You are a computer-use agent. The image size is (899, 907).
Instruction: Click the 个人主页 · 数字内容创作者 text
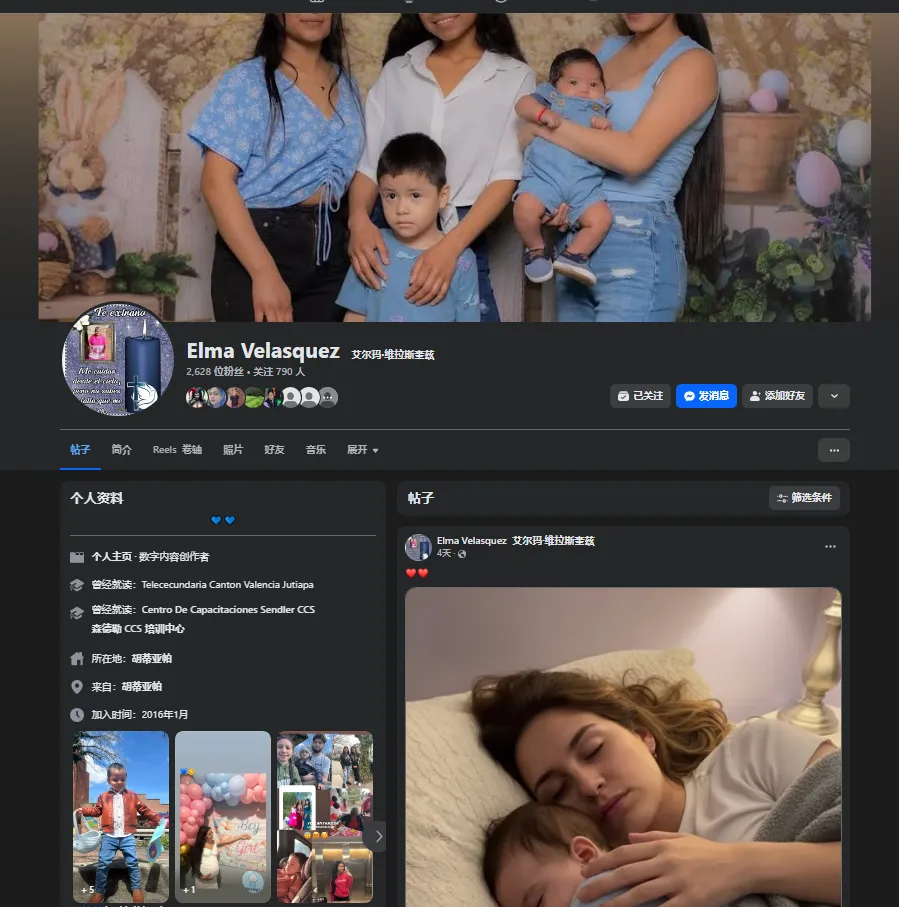(x=150, y=556)
